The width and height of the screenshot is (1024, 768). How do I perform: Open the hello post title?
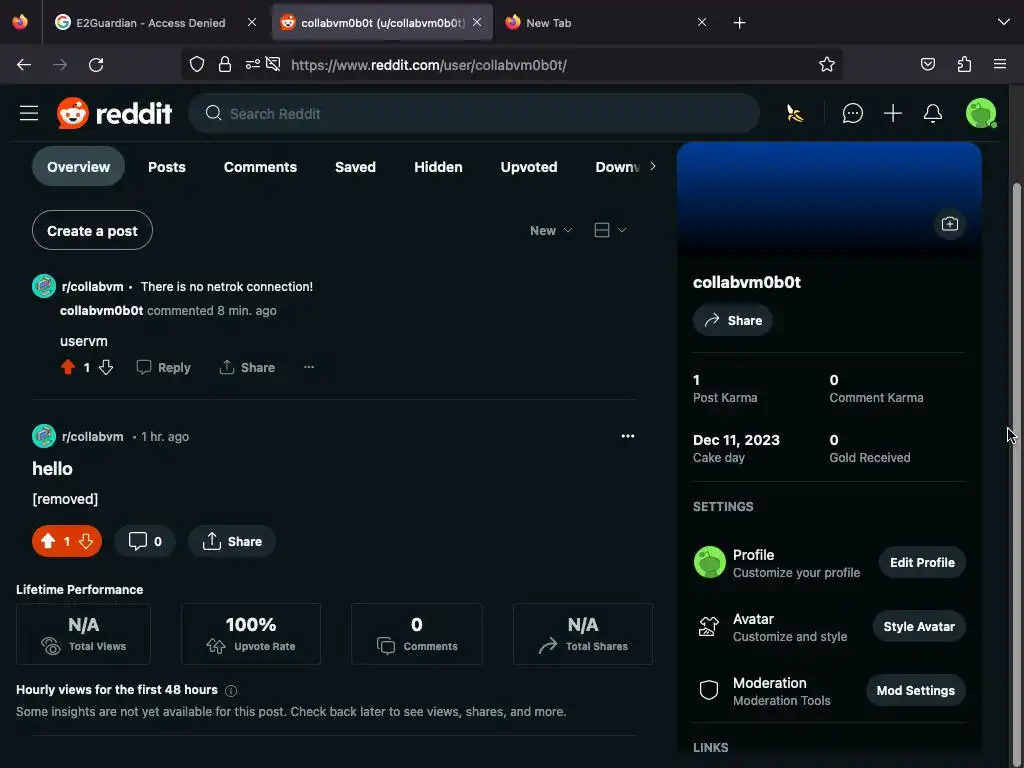pos(52,469)
